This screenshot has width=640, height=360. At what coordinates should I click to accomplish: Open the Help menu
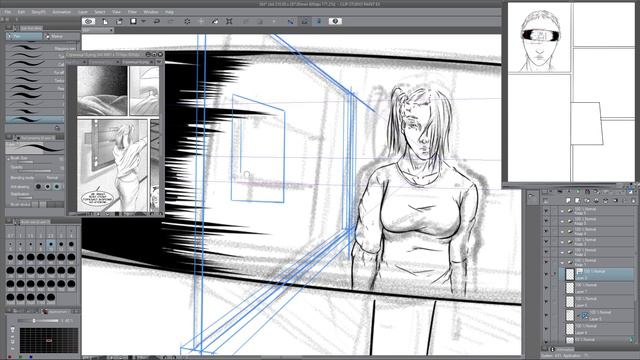point(169,12)
